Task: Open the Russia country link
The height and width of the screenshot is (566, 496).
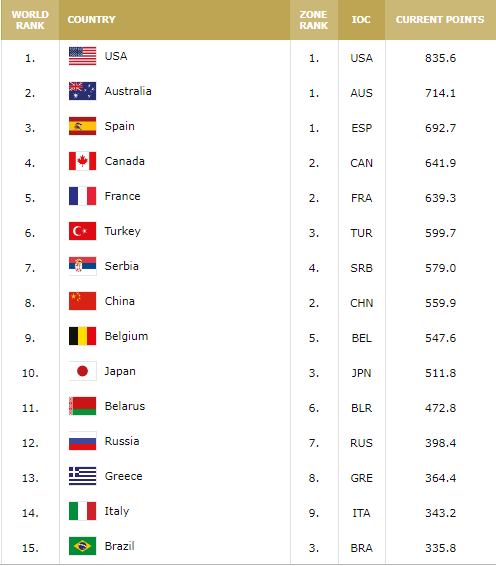Action: pos(122,441)
